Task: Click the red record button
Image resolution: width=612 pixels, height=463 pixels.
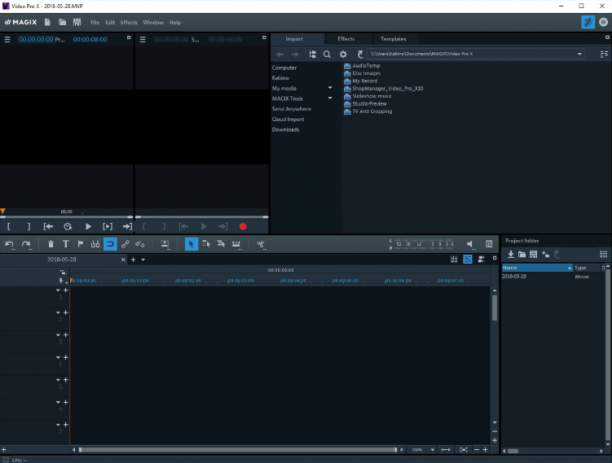Action: (x=243, y=226)
